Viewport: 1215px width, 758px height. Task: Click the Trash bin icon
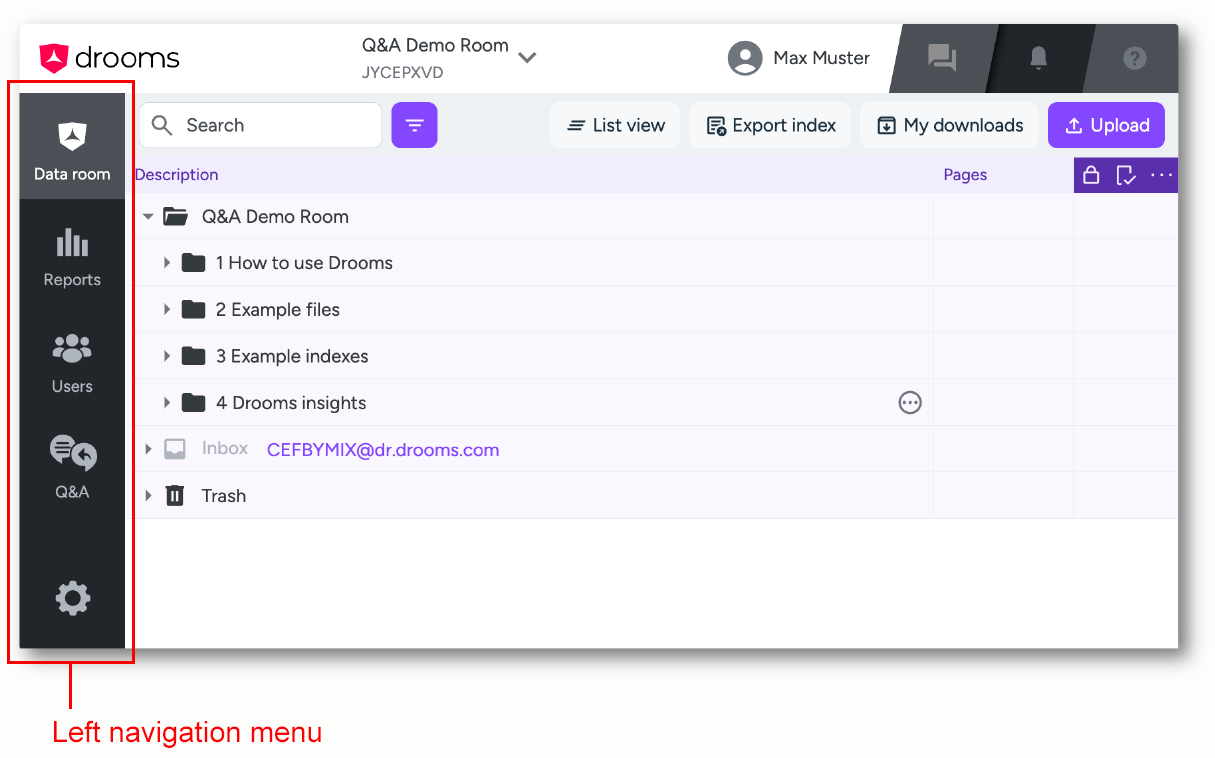pyautogui.click(x=175, y=496)
